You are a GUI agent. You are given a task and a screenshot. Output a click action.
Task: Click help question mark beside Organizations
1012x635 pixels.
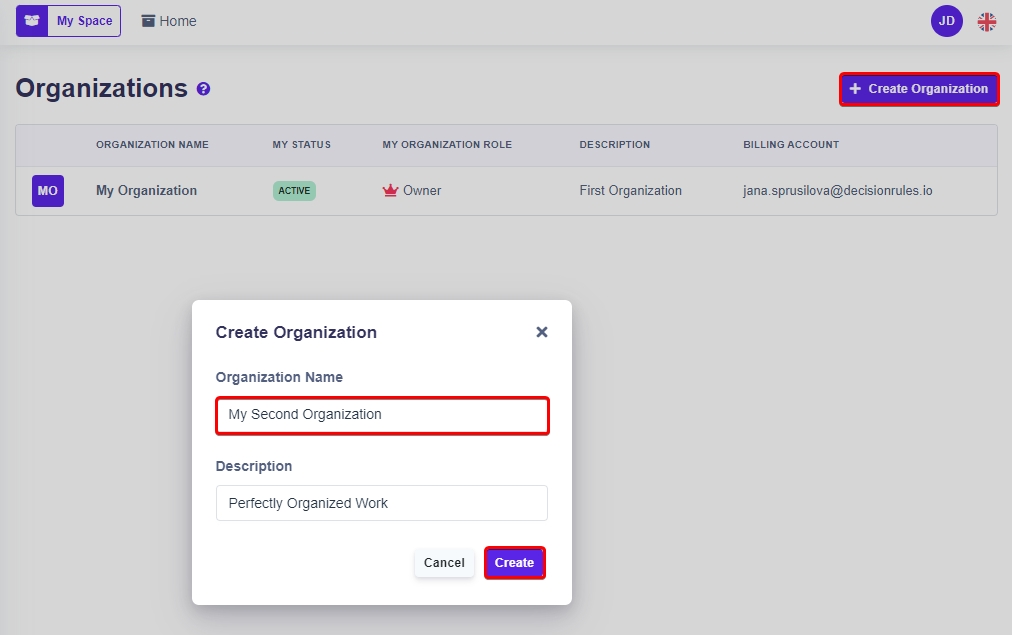(x=204, y=89)
